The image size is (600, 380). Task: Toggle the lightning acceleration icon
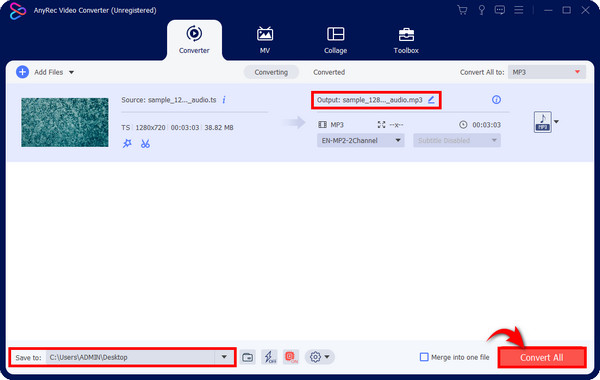click(269, 357)
